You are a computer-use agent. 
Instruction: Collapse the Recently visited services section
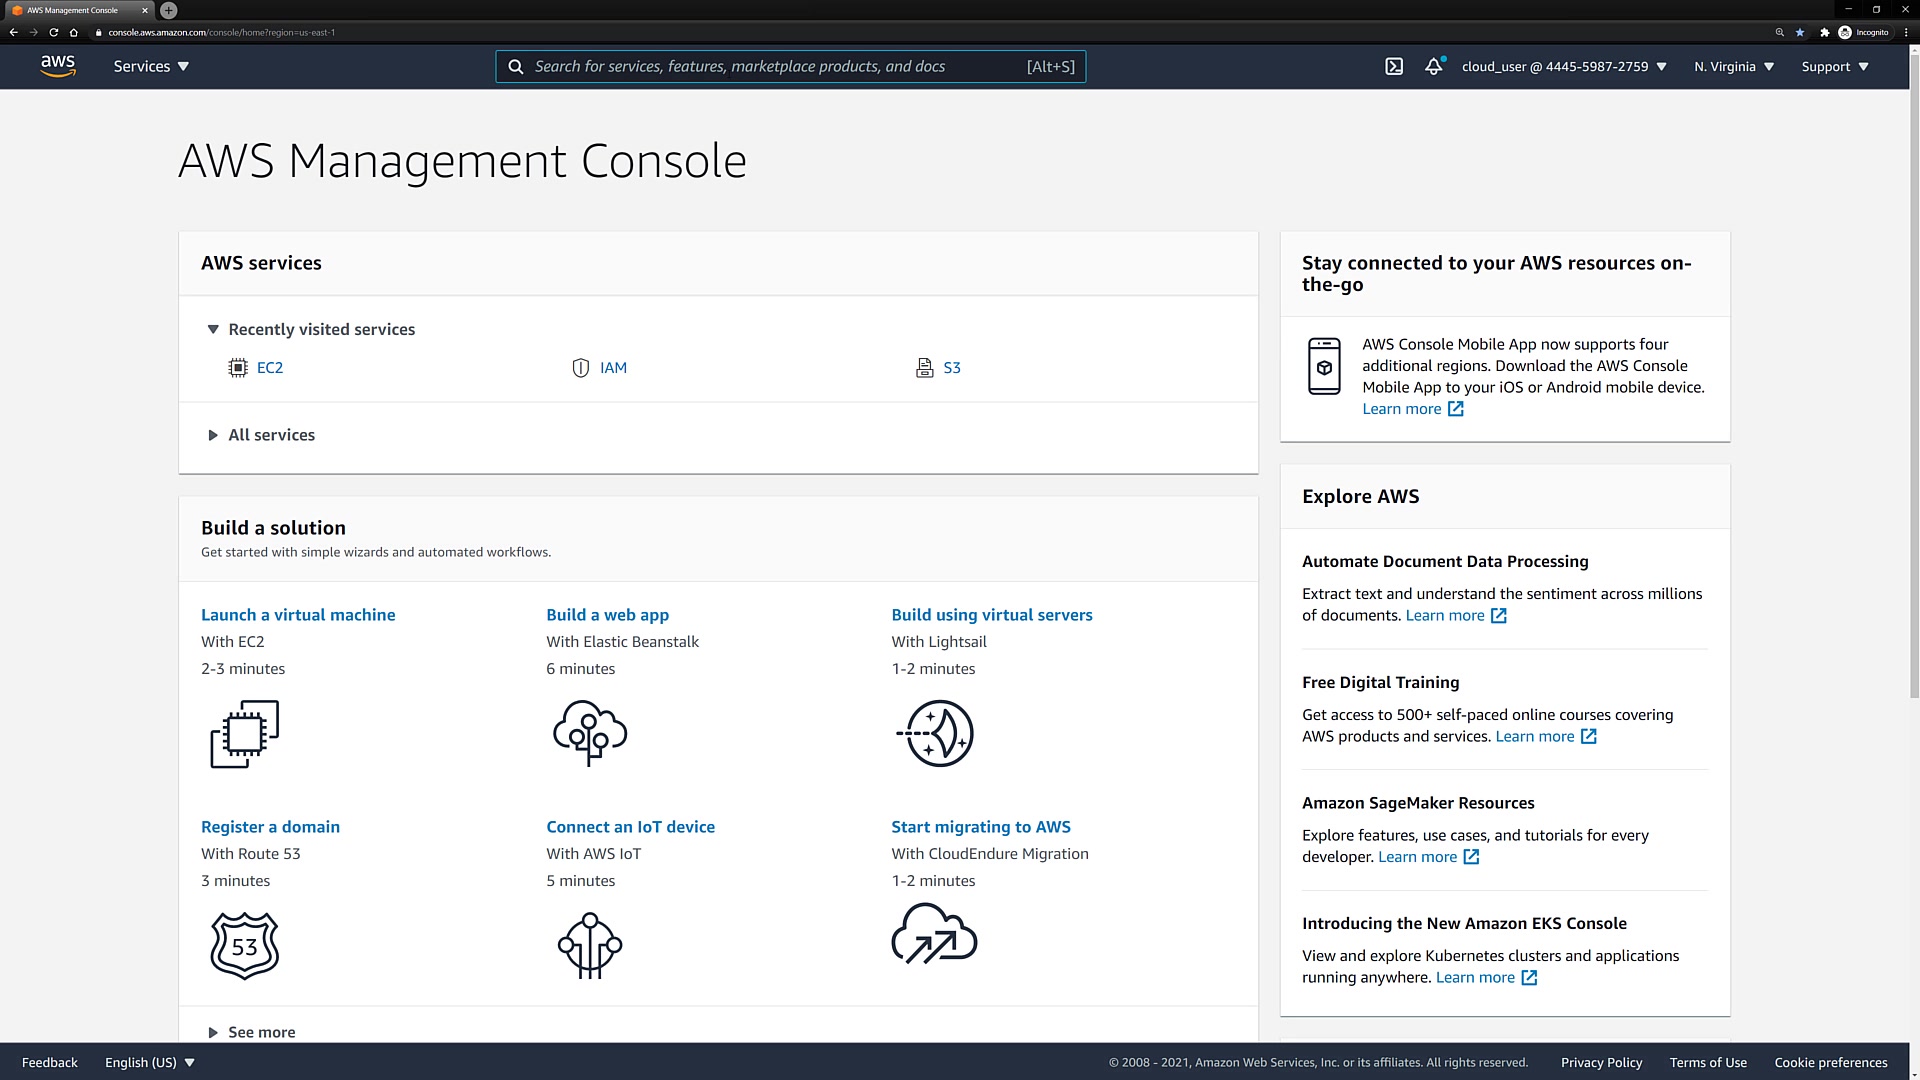[x=213, y=330]
